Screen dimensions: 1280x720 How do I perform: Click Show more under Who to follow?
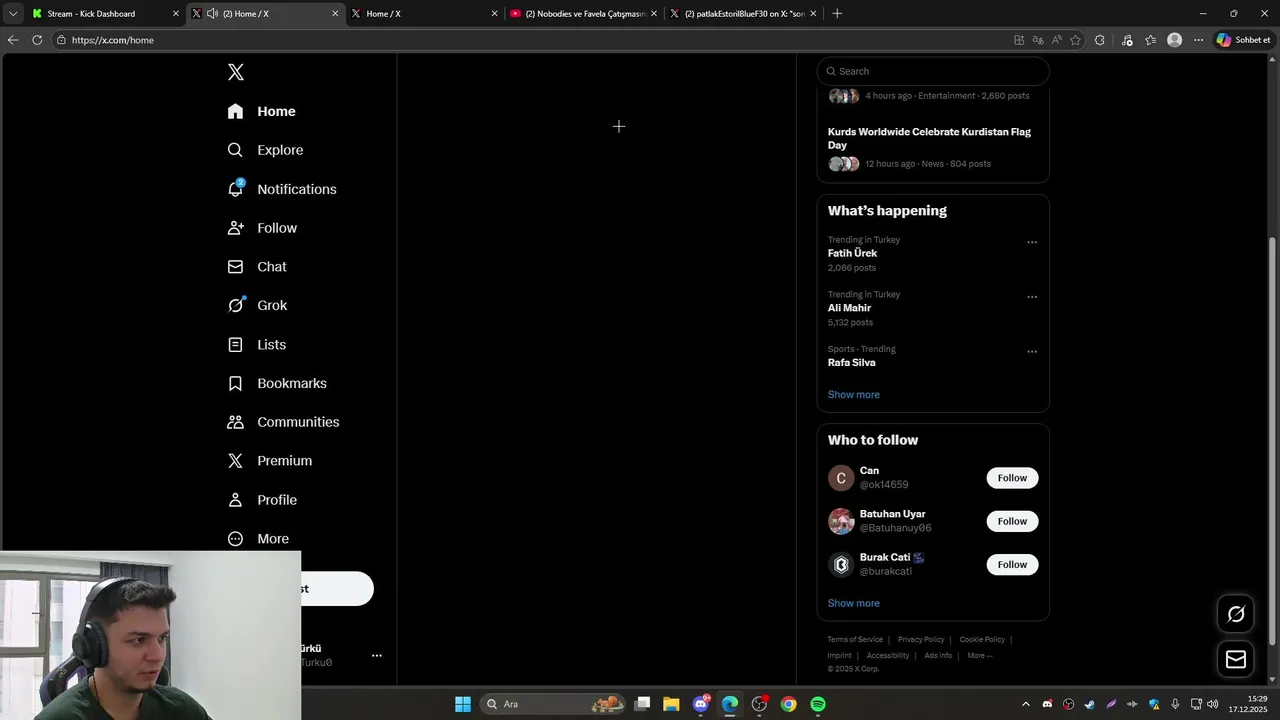point(854,604)
